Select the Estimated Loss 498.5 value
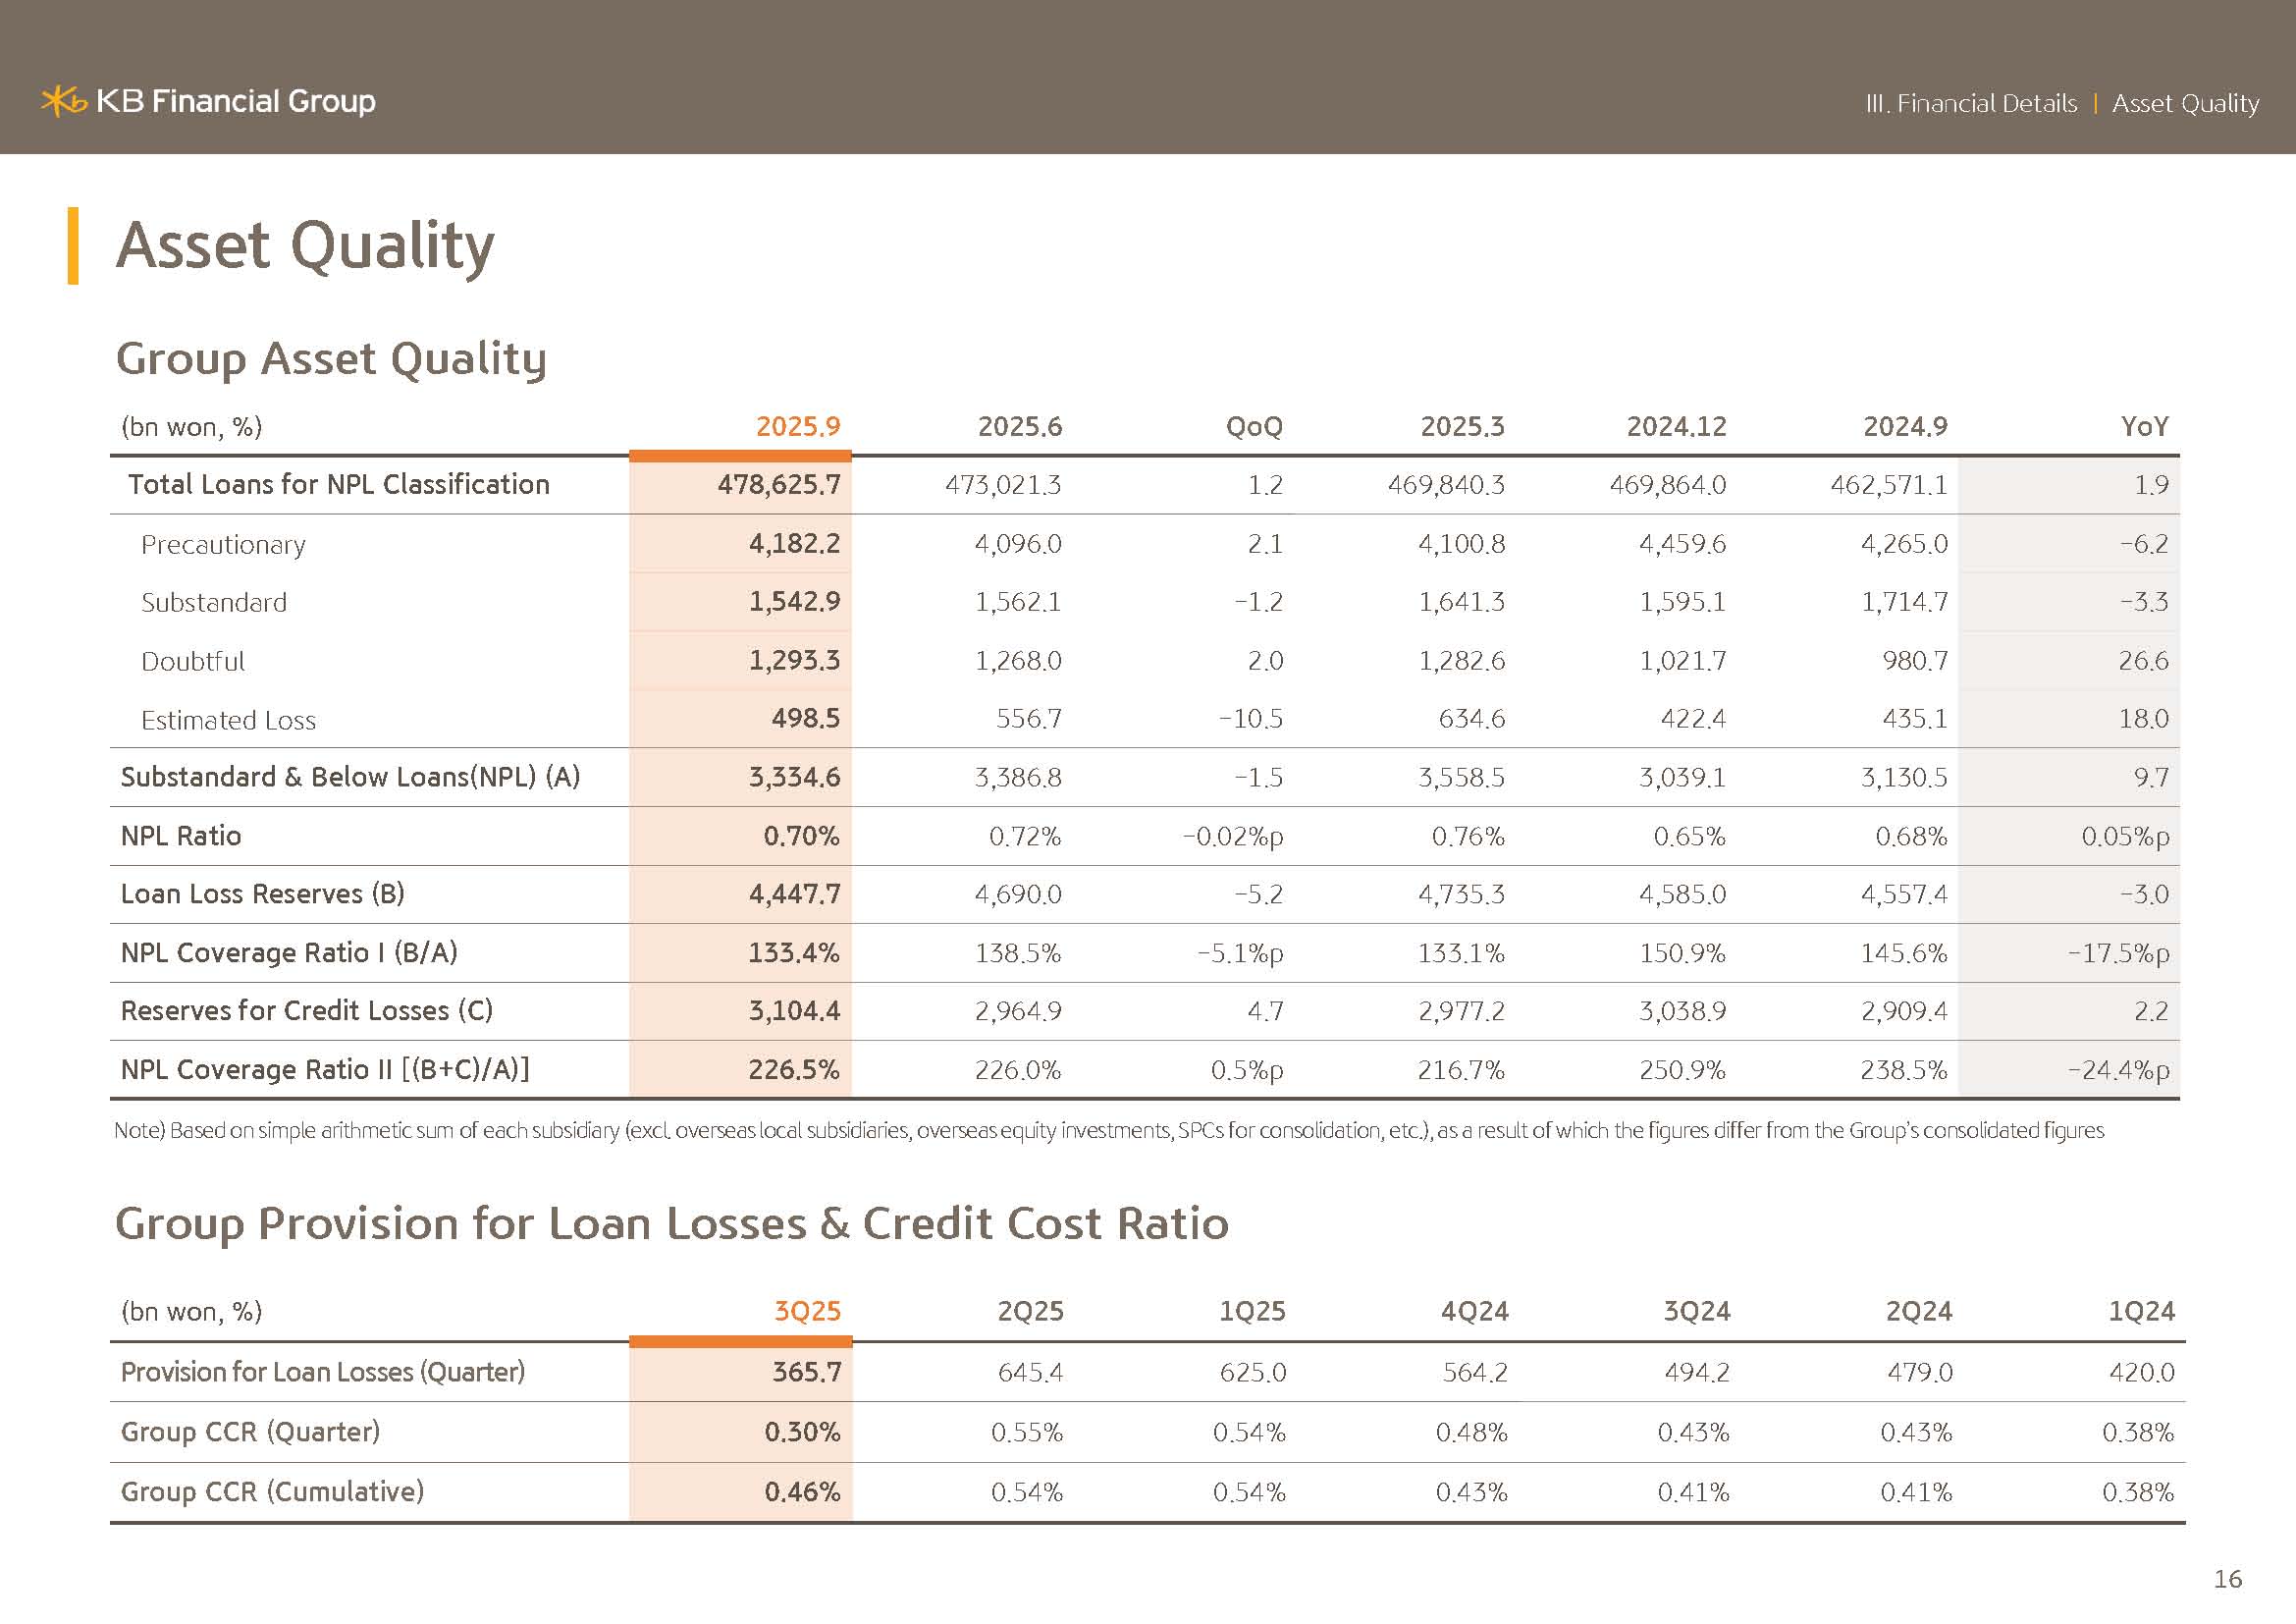 point(805,719)
